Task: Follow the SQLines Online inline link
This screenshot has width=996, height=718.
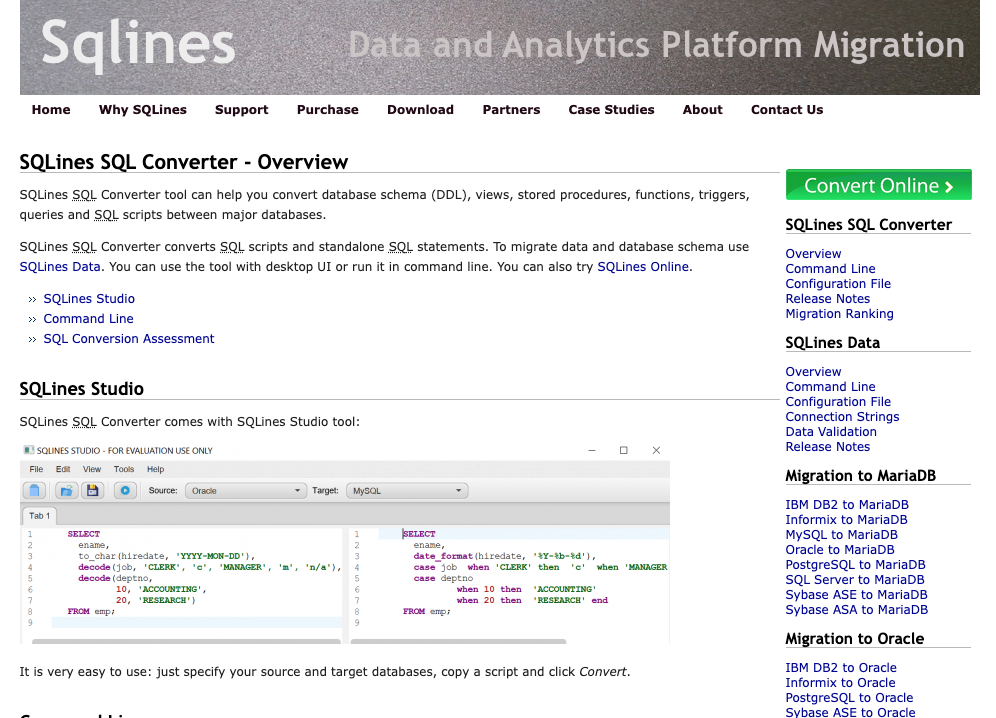Action: point(643,267)
